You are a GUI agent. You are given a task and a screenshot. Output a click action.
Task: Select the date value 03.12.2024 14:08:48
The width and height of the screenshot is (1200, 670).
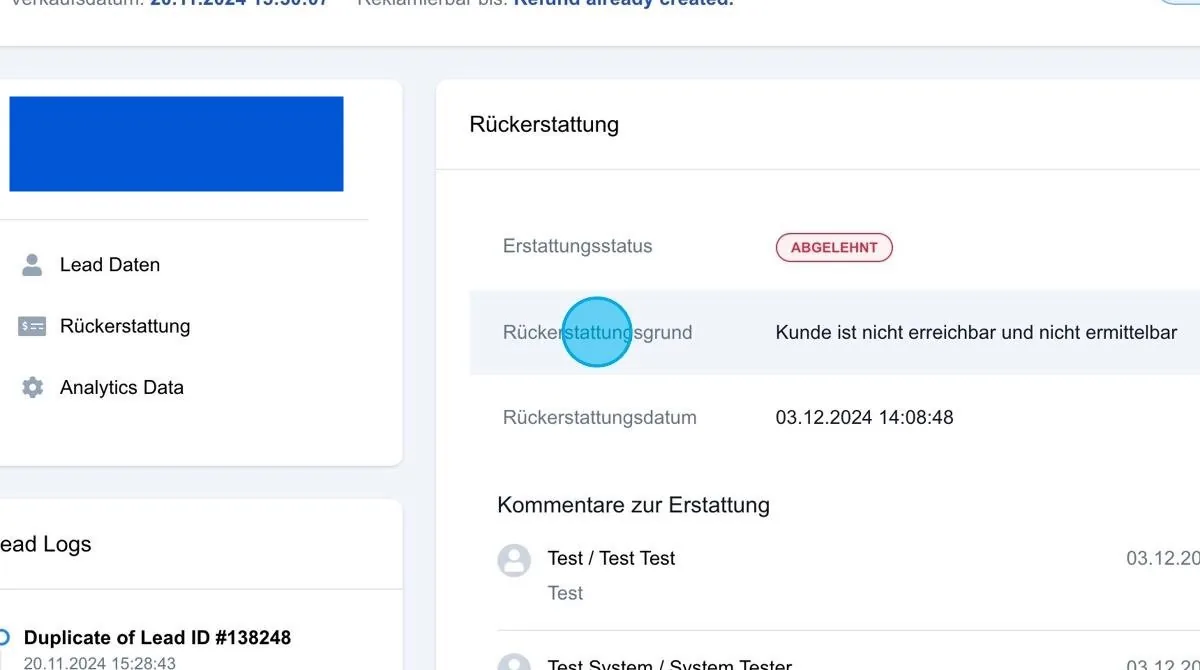(865, 417)
